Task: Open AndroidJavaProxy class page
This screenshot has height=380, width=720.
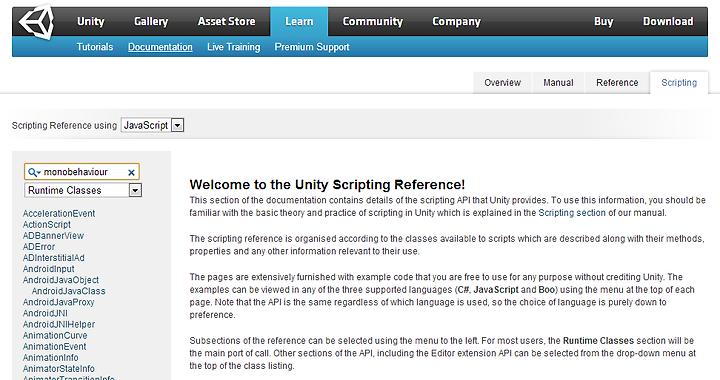Action: pyautogui.click(x=58, y=302)
